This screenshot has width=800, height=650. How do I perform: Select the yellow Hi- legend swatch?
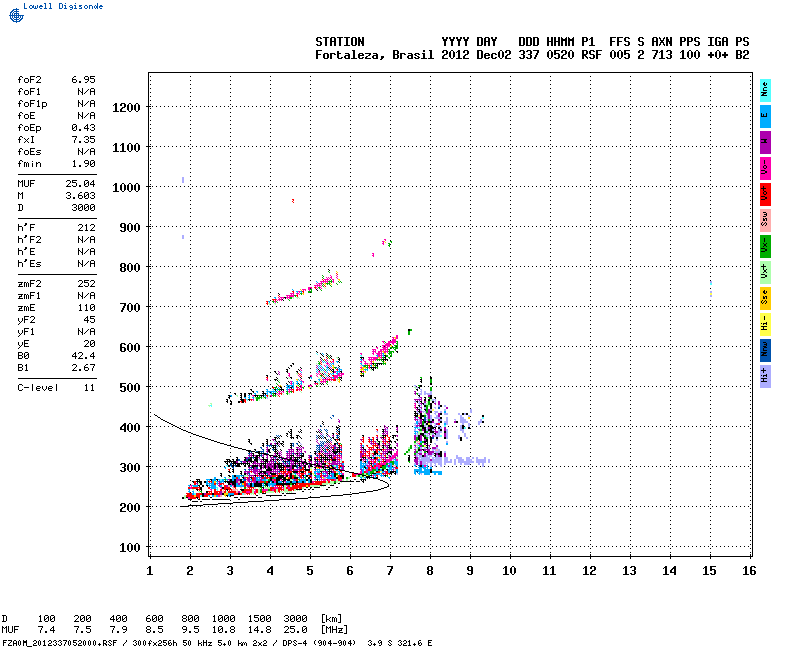click(765, 324)
